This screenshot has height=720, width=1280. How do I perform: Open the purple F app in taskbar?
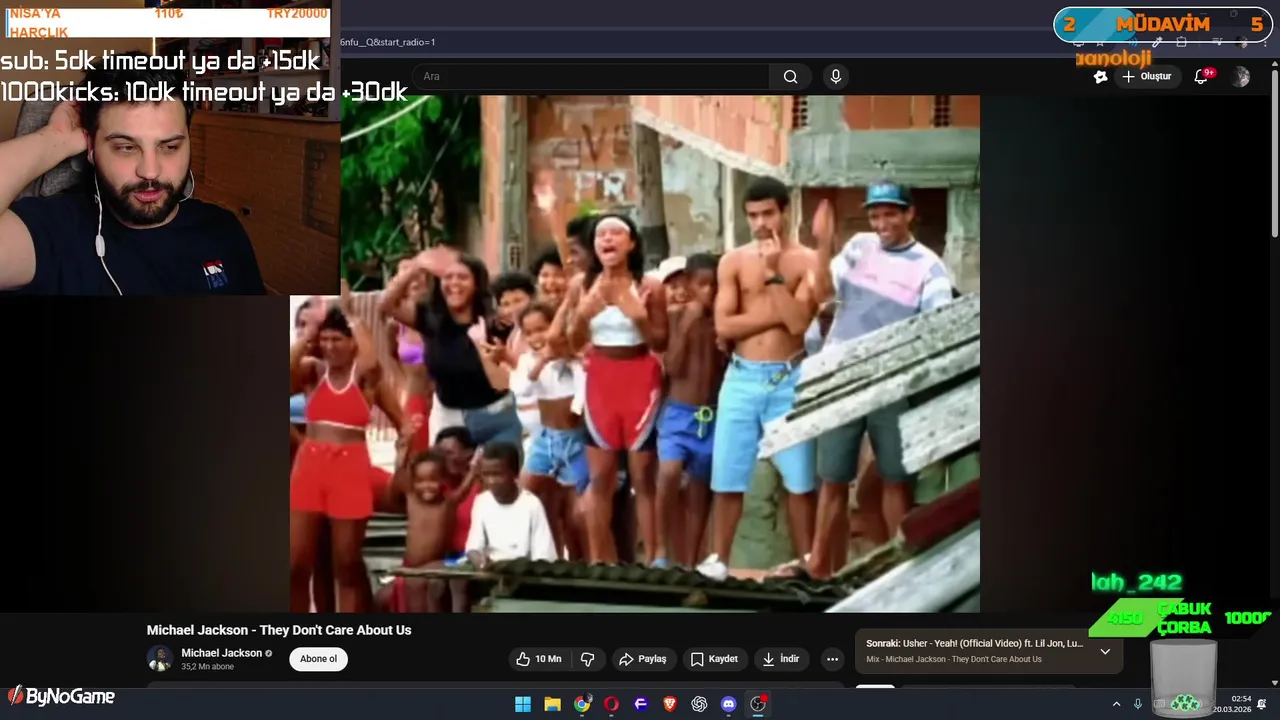[640, 704]
